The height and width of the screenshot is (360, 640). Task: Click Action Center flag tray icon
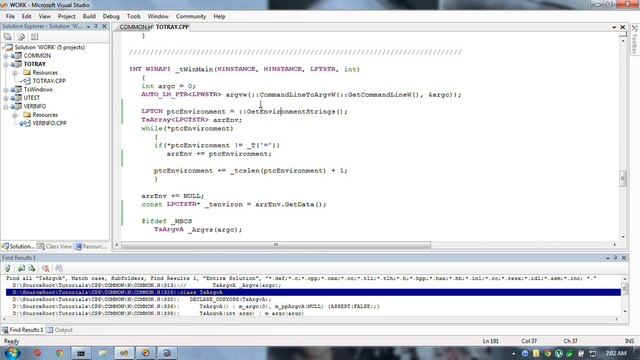(581, 353)
